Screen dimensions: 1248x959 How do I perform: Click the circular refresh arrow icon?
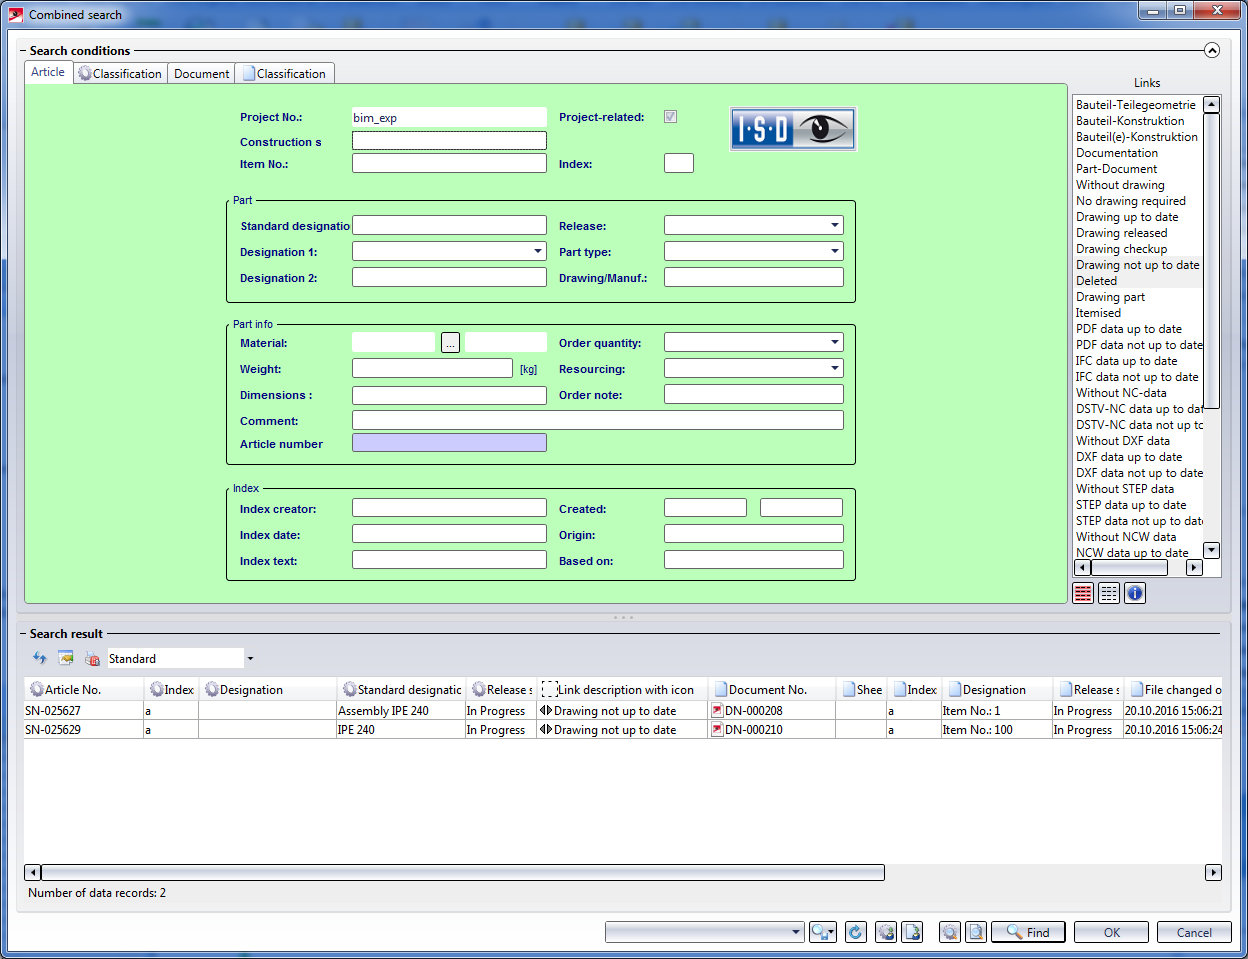tap(856, 932)
